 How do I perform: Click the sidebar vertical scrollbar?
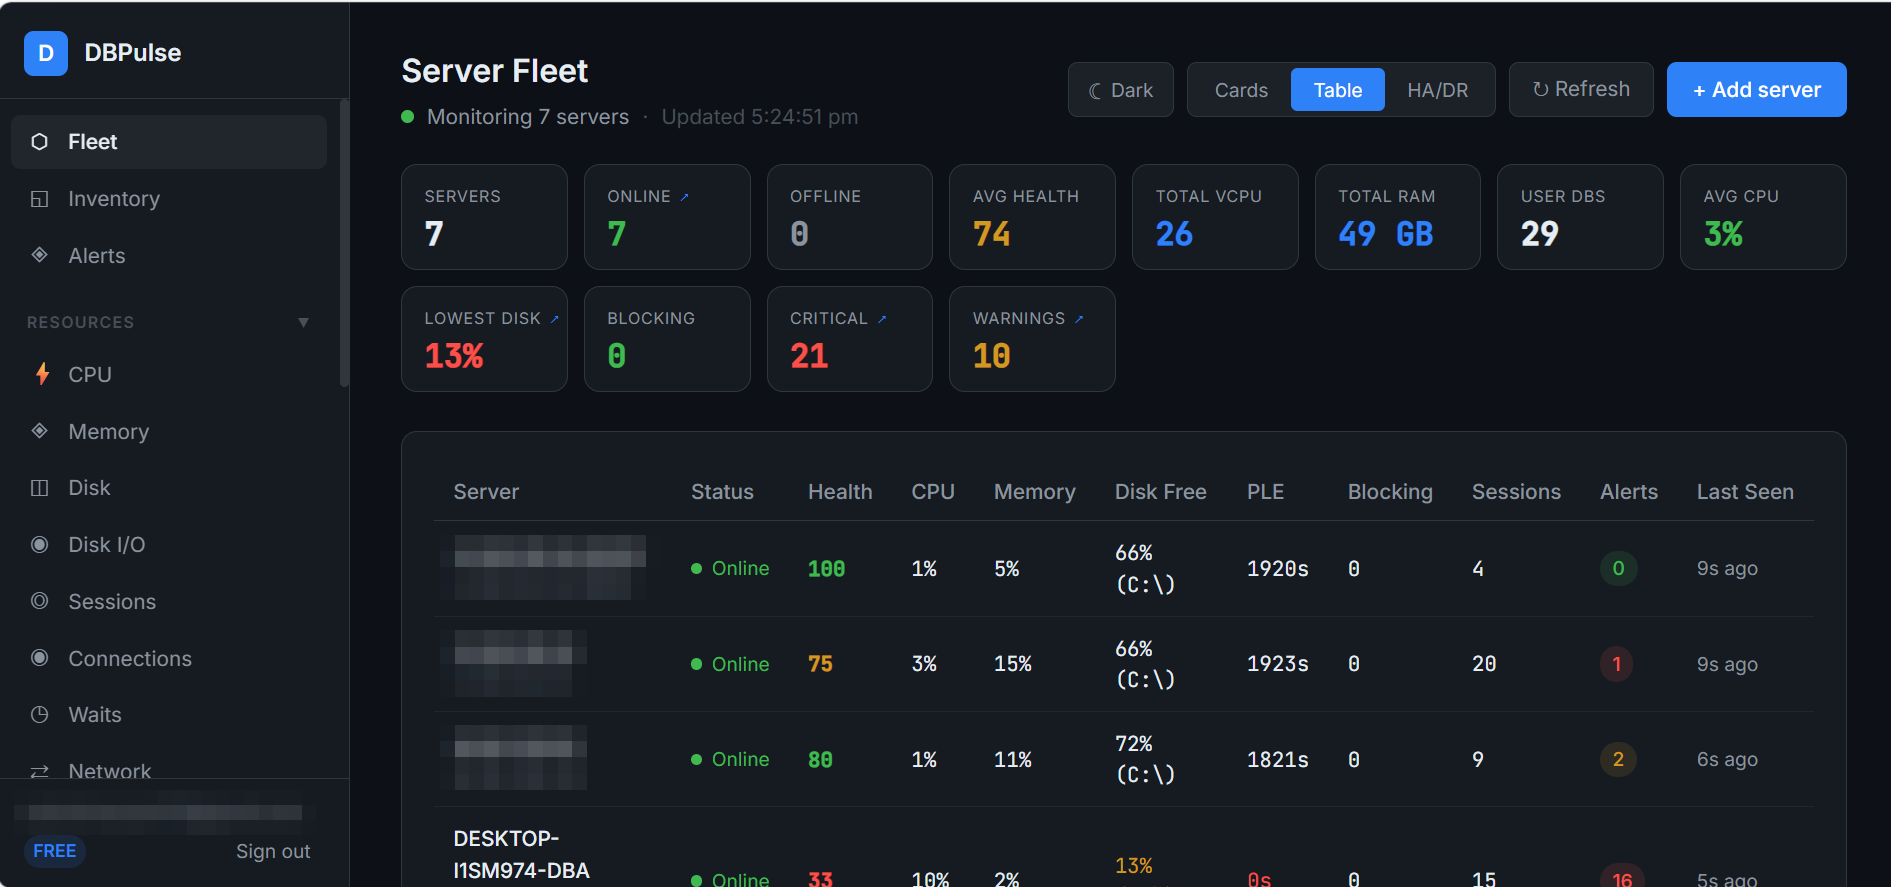[344, 242]
